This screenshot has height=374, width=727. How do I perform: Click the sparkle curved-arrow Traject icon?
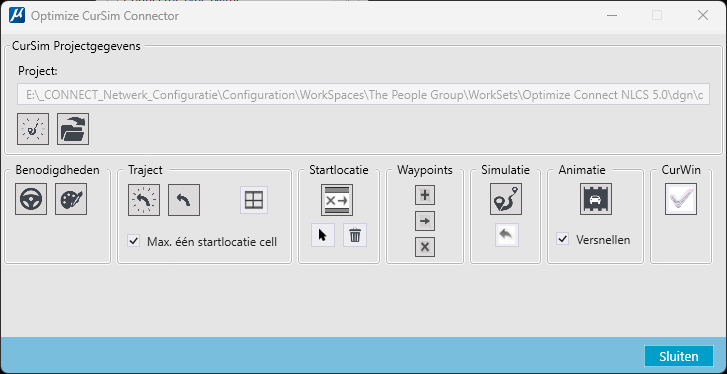tap(144, 200)
